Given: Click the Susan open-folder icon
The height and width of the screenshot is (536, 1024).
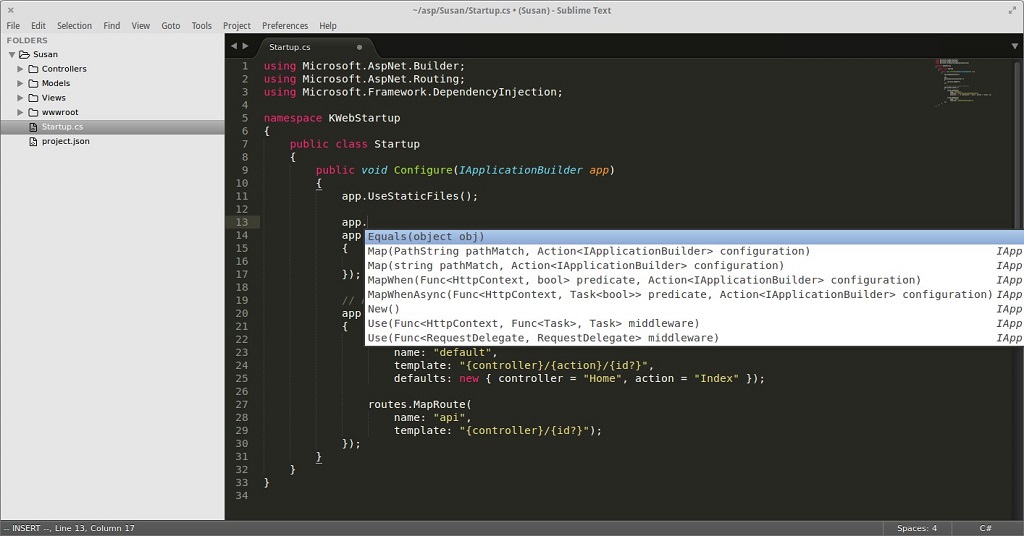Looking at the screenshot, I should coord(24,54).
